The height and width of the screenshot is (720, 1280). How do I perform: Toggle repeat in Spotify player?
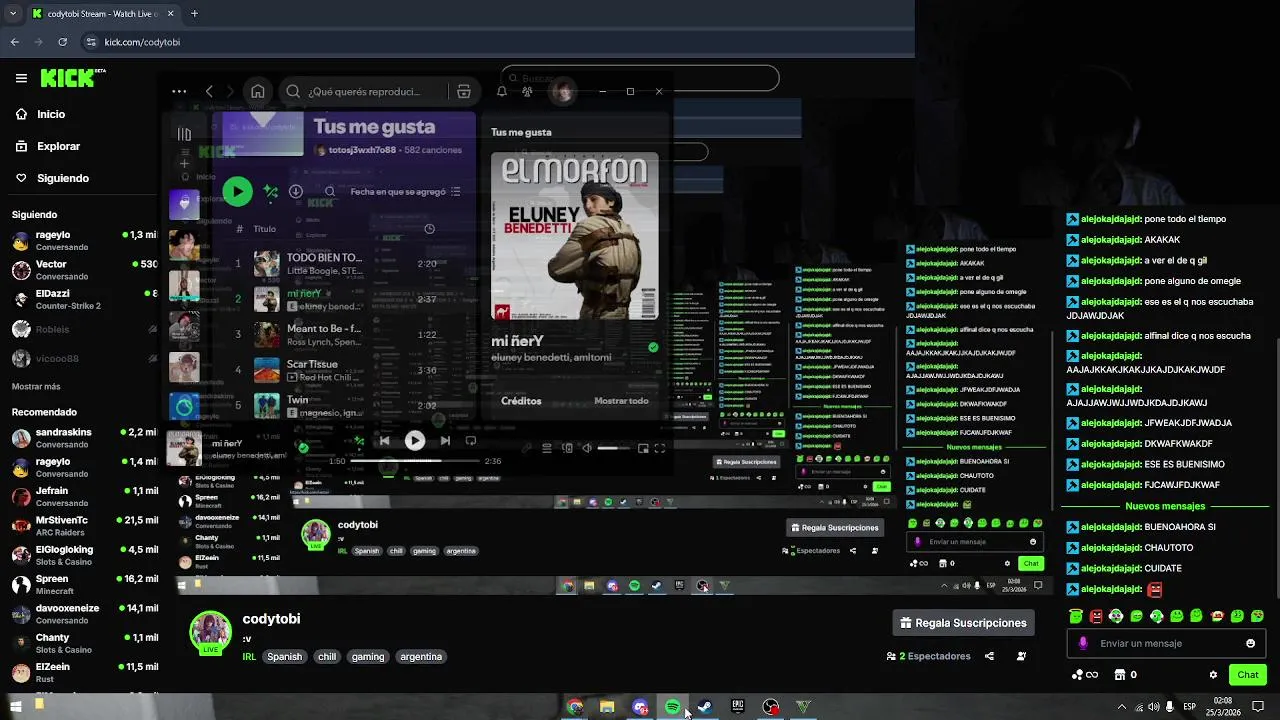tap(471, 440)
